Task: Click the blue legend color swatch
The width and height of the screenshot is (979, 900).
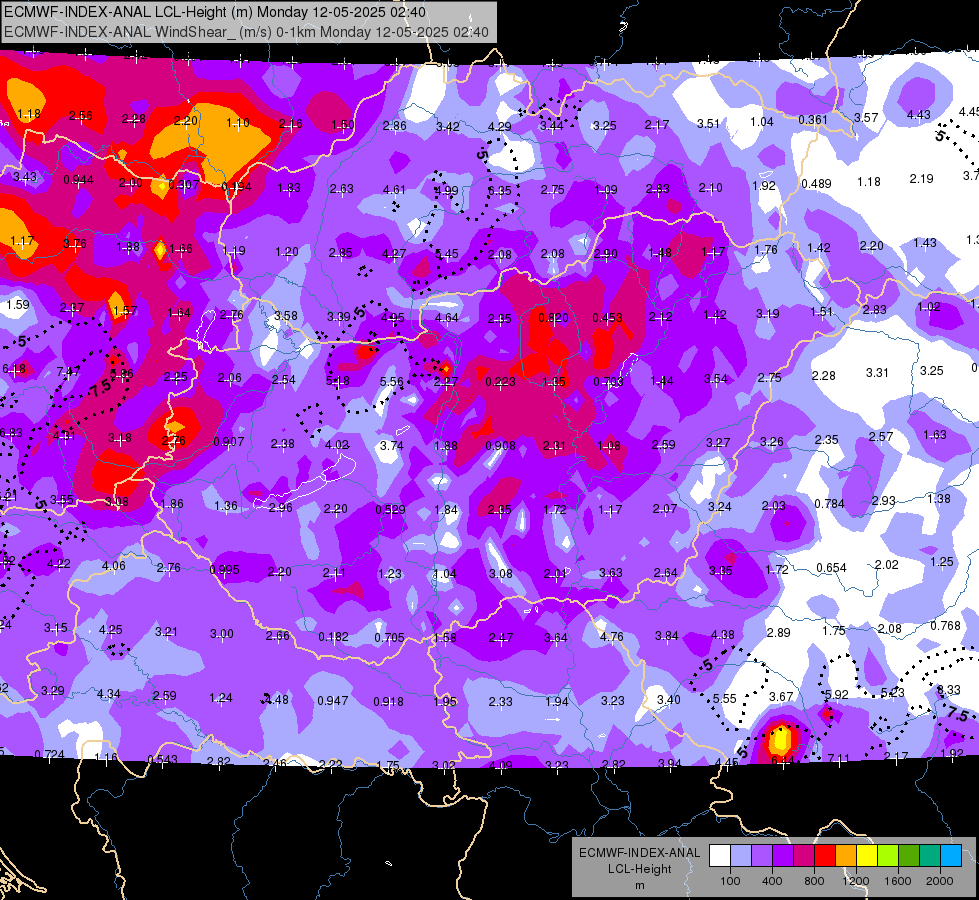Action: click(x=951, y=855)
